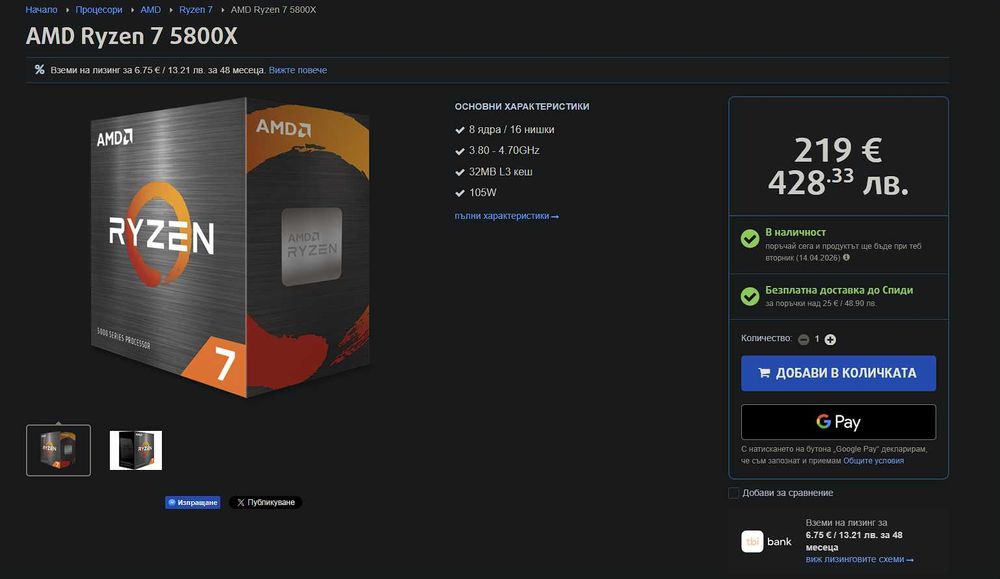Select second product thumbnail with white background
Image resolution: width=1000 pixels, height=579 pixels.
[x=136, y=450]
